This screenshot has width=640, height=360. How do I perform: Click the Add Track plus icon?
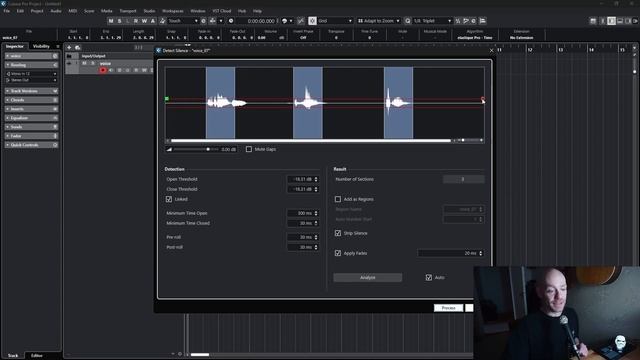(69, 47)
